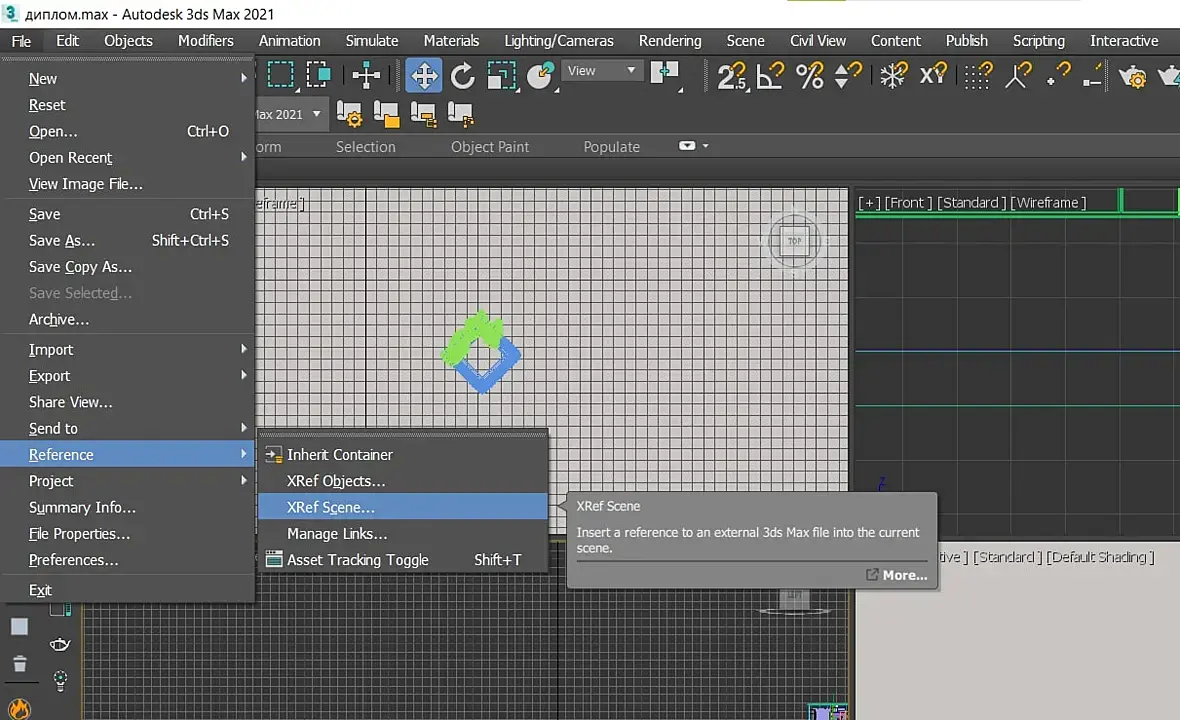This screenshot has width=1180, height=720.
Task: Toggle the 2.5D Snaps button
Action: click(732, 76)
